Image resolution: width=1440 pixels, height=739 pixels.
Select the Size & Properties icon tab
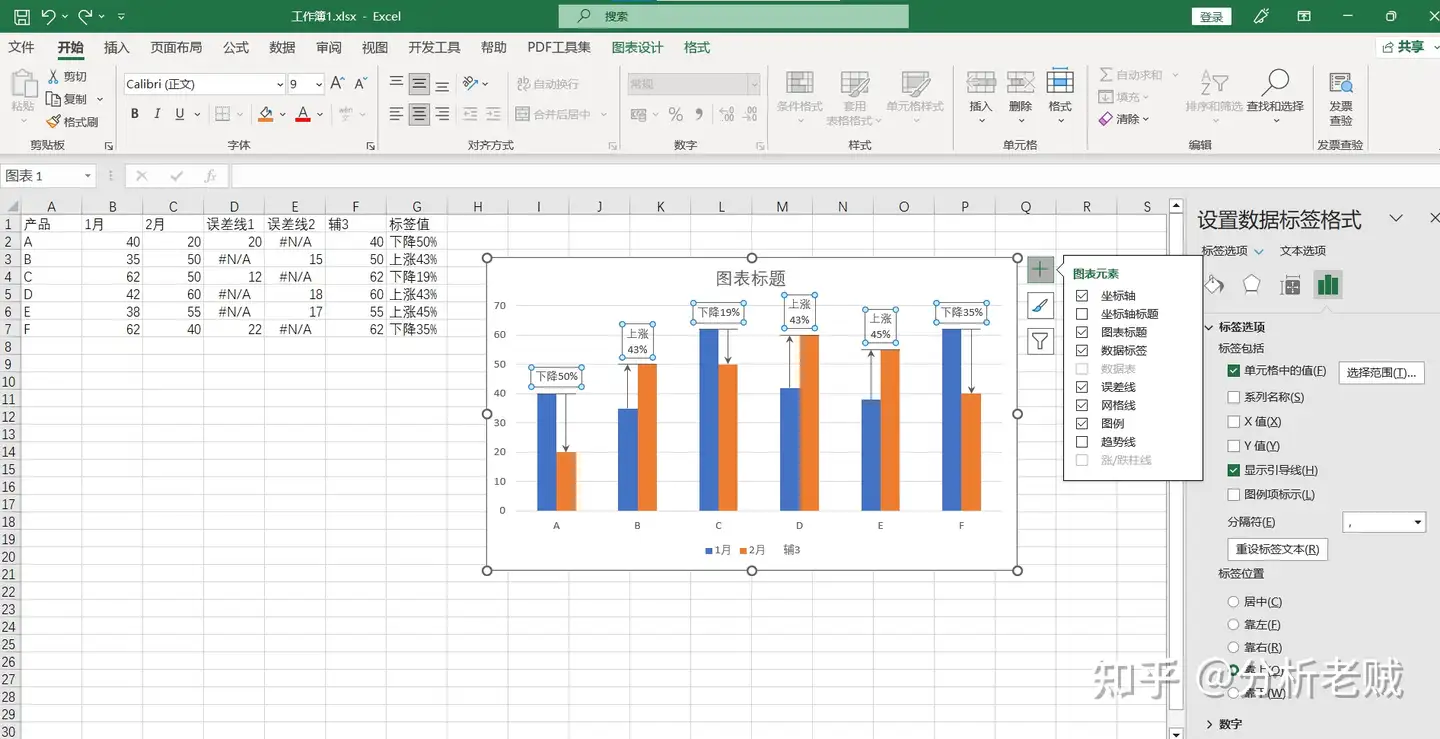pyautogui.click(x=1290, y=285)
